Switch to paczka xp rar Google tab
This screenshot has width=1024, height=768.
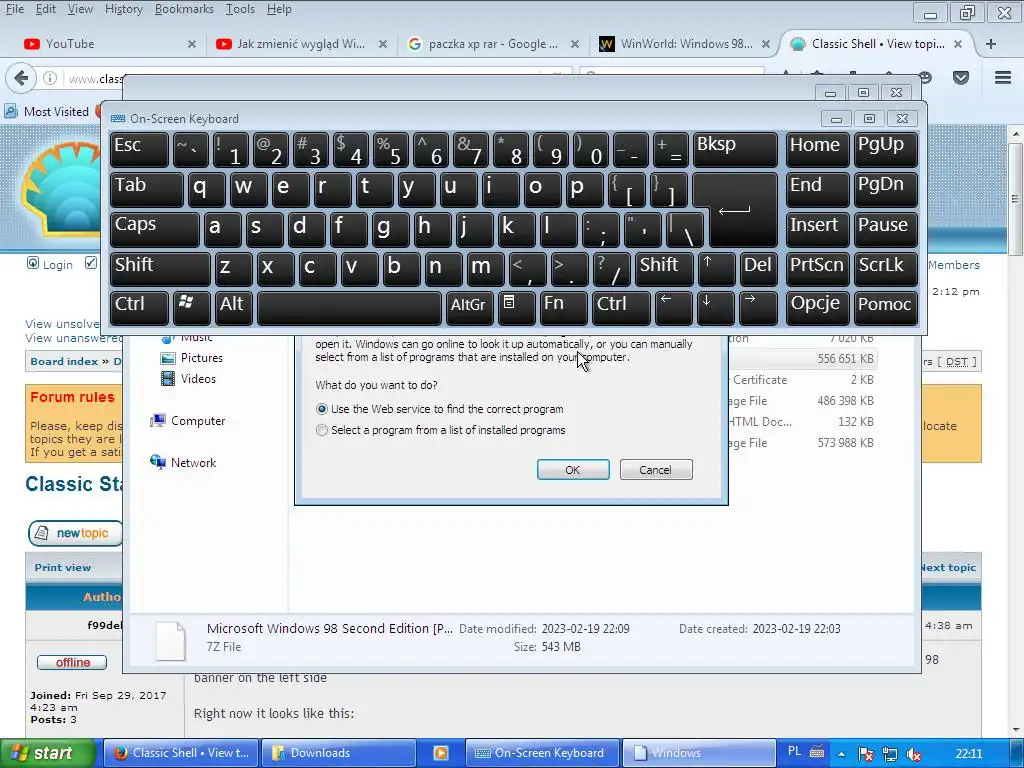point(492,44)
